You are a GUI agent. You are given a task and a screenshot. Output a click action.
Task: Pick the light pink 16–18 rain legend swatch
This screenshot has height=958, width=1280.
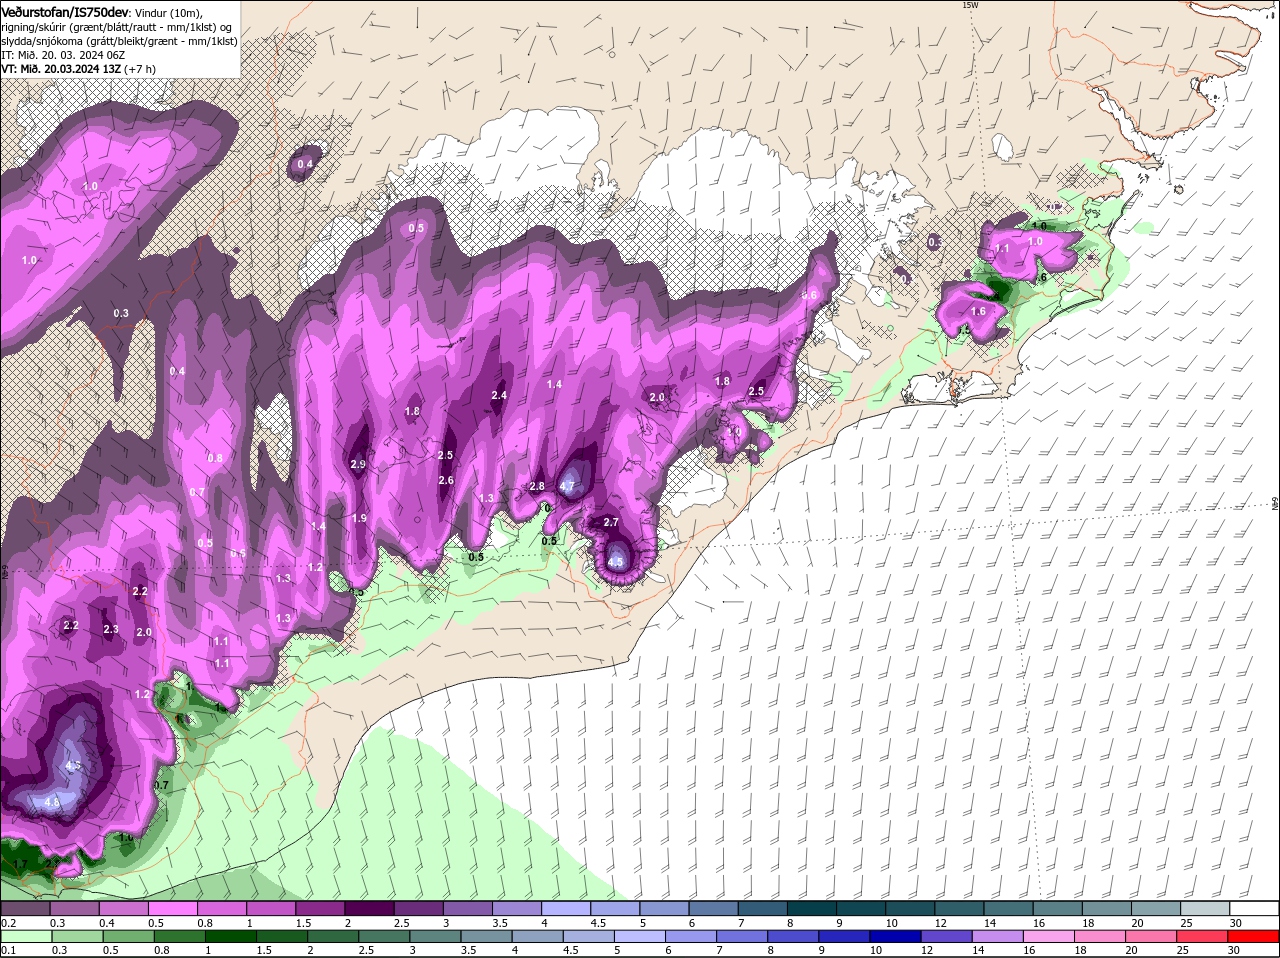(x=1050, y=936)
